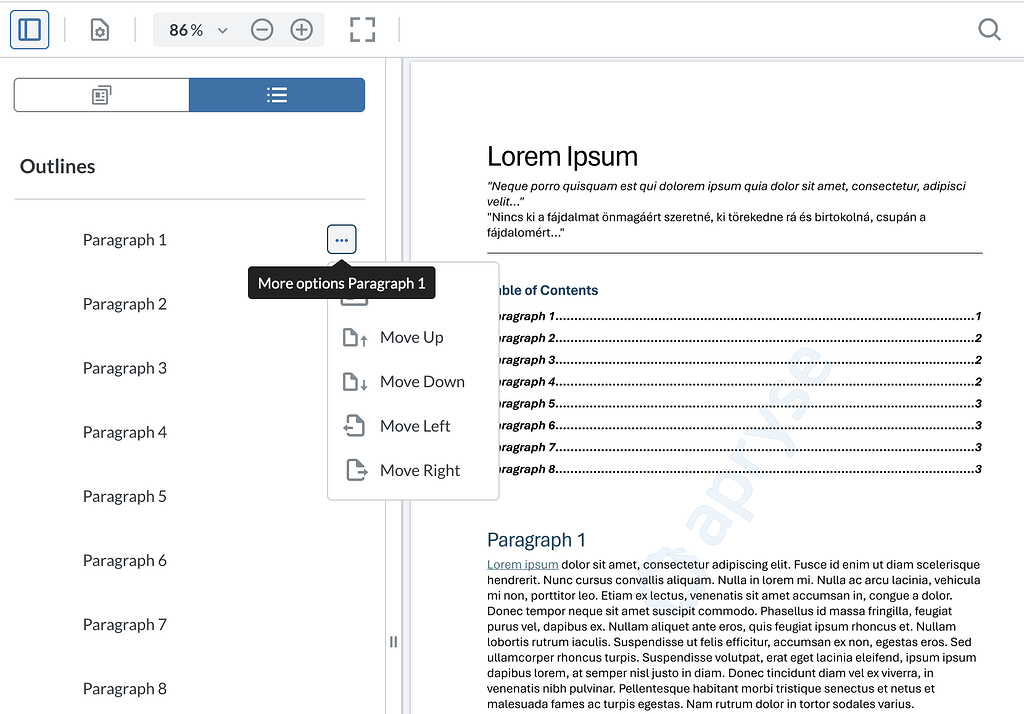Open document search with magnifier icon
This screenshot has height=714, width=1024.
click(x=989, y=30)
